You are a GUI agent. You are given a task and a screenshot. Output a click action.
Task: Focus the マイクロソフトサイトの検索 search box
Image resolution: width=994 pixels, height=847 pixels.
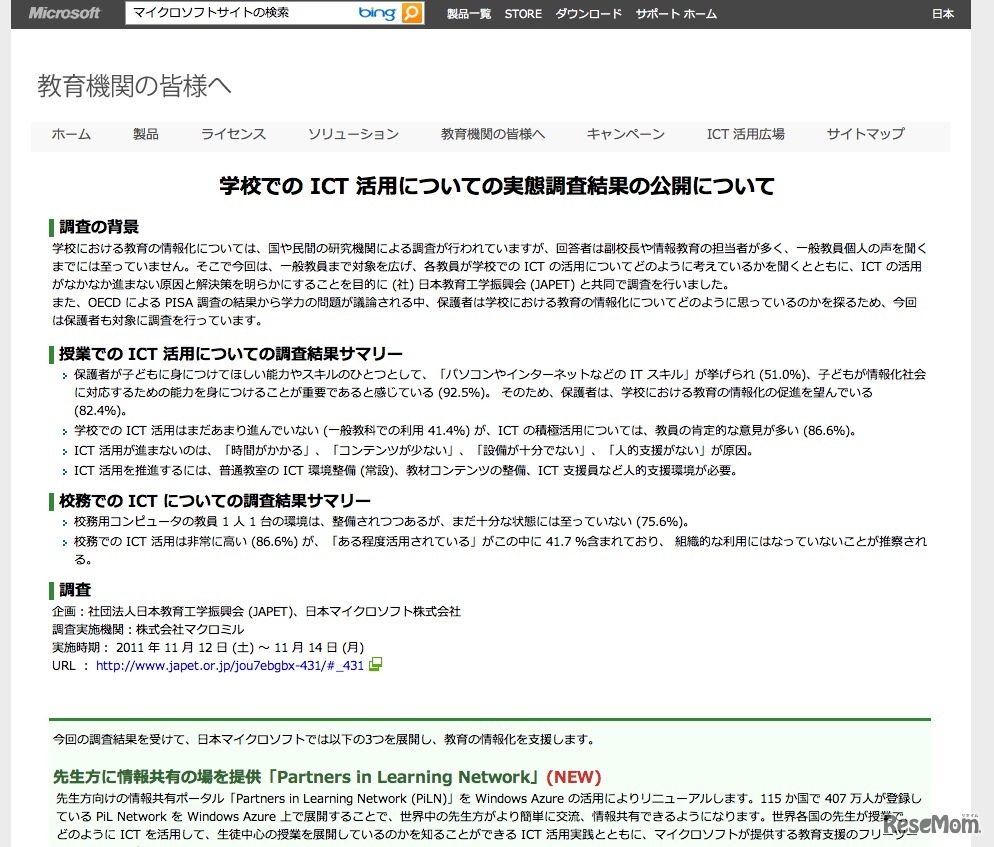[238, 14]
